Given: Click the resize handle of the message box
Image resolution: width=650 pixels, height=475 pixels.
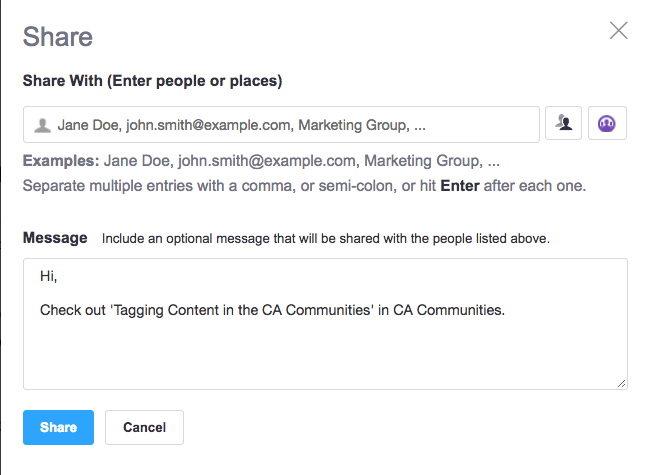Looking at the screenshot, I should click(621, 384).
